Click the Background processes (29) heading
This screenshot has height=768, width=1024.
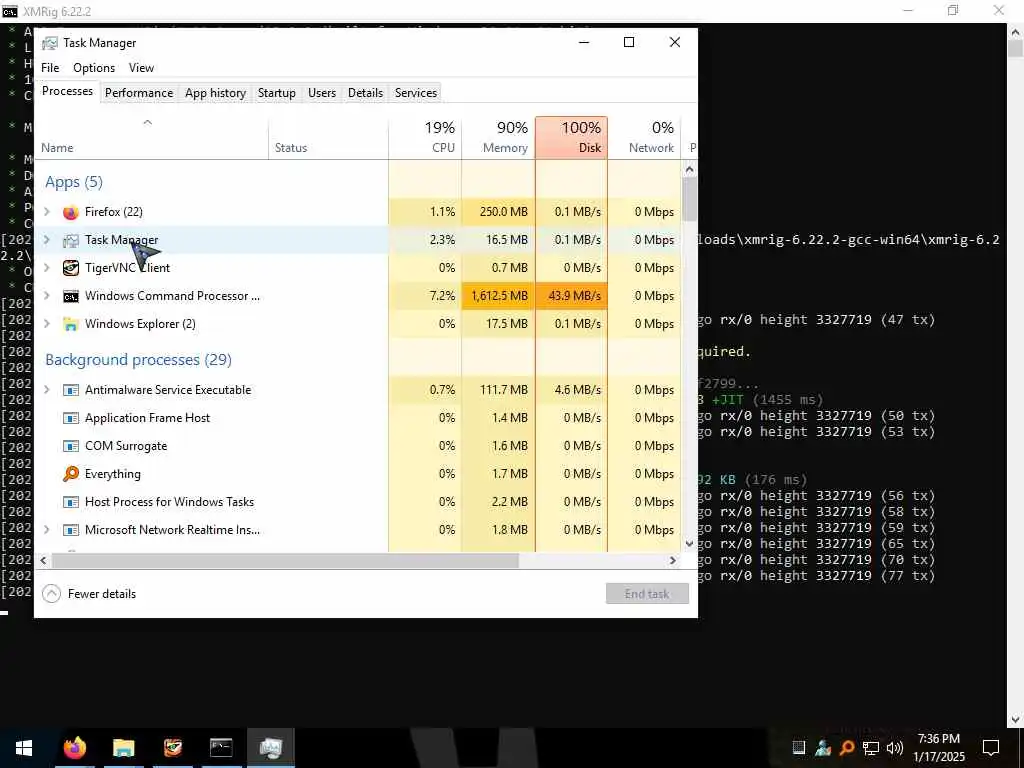coord(138,360)
